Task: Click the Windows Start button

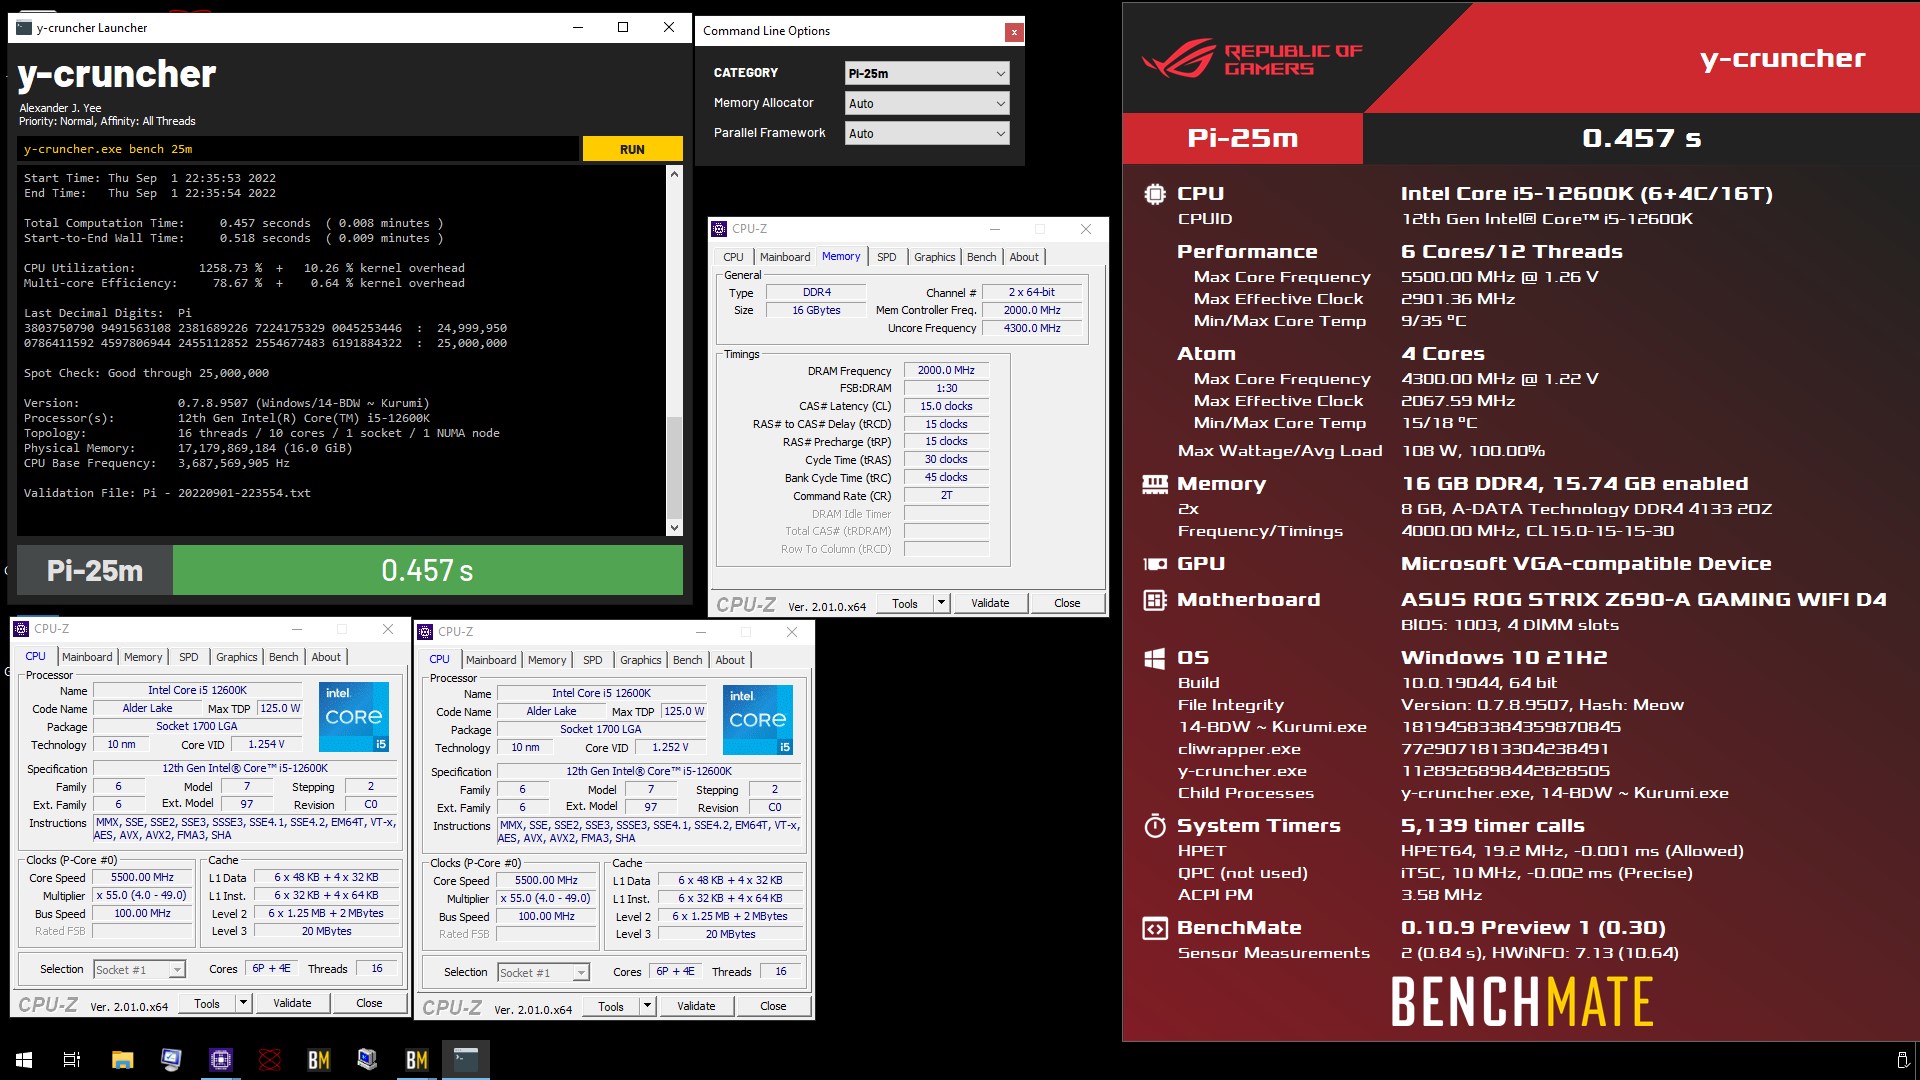Action: [x=24, y=1059]
